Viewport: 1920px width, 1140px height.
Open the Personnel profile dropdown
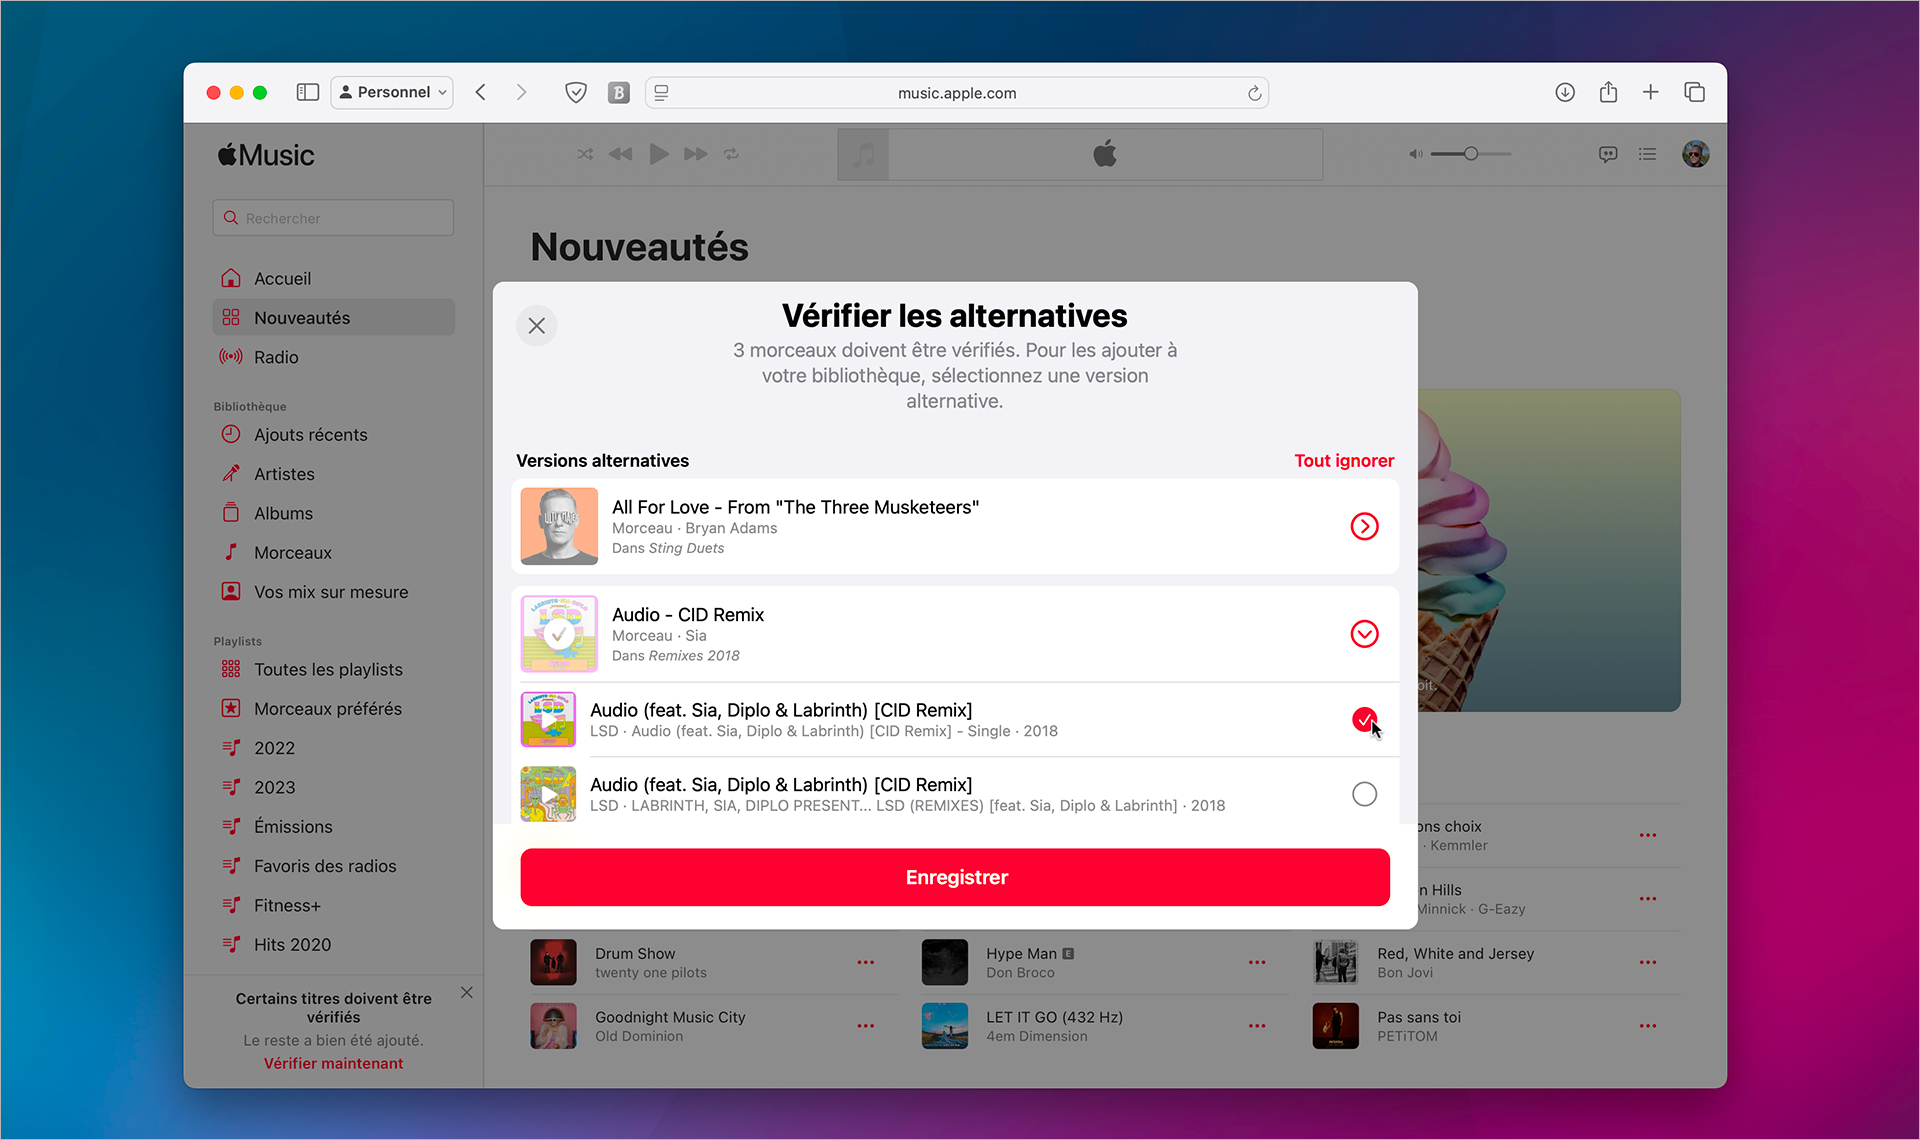point(392,93)
